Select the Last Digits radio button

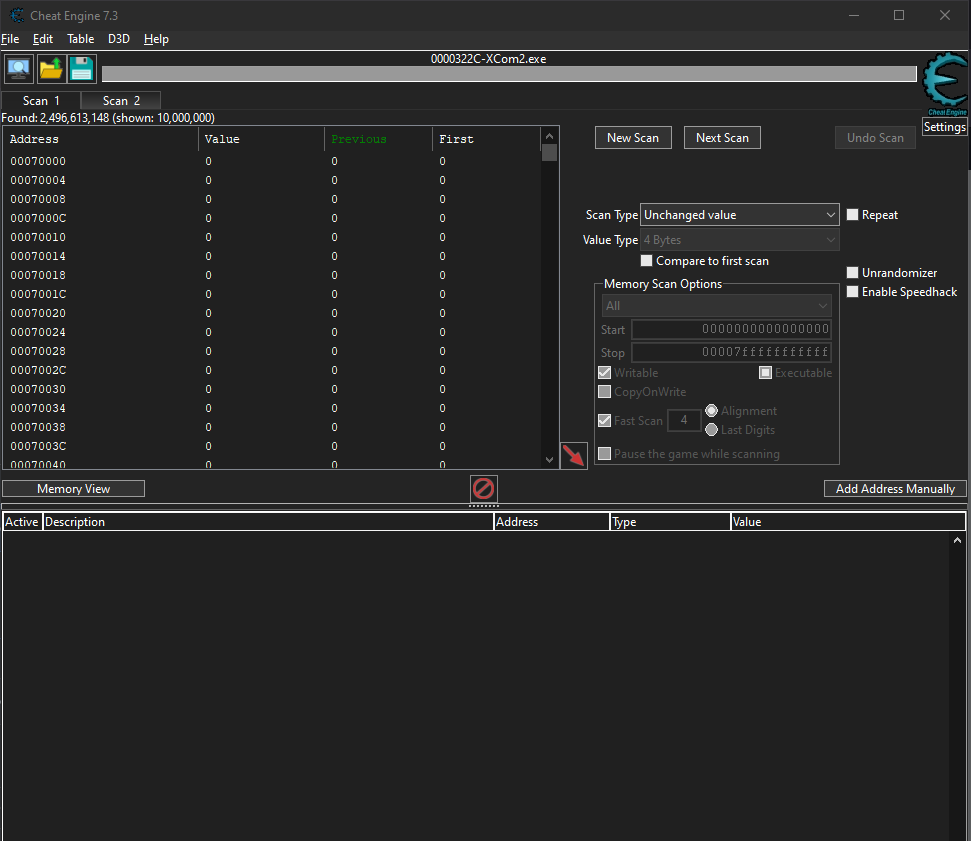point(709,430)
